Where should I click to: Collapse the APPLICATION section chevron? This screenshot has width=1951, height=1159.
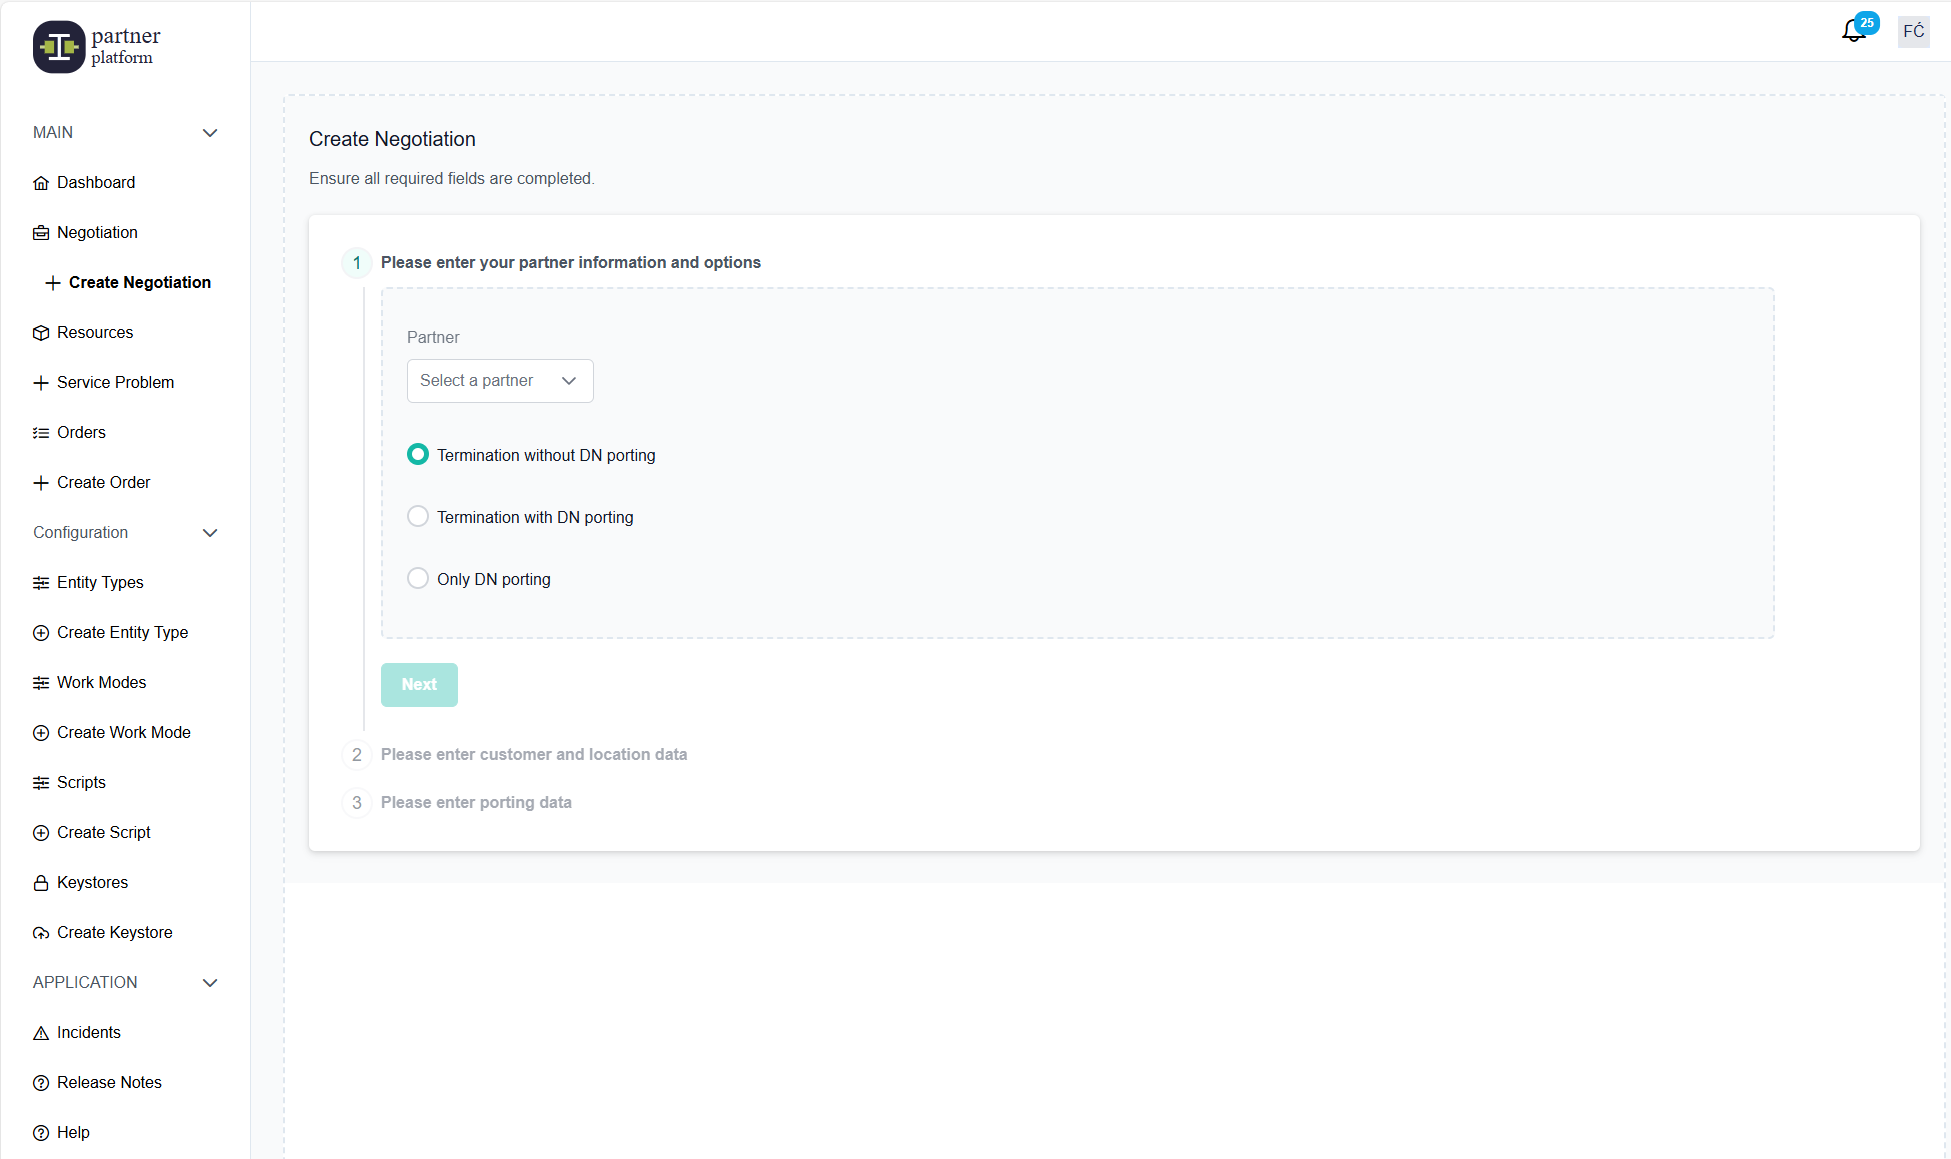point(210,983)
